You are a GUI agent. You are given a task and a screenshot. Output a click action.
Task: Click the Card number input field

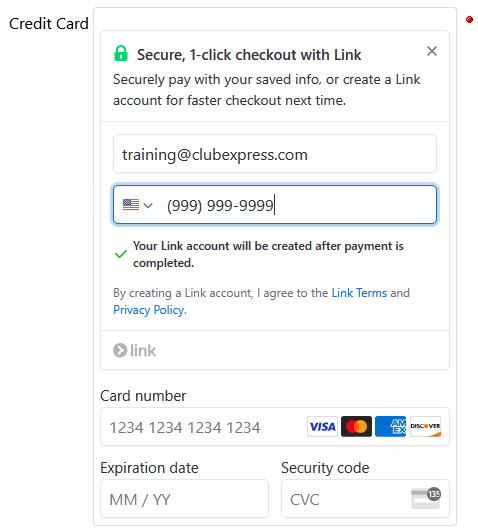(275, 426)
